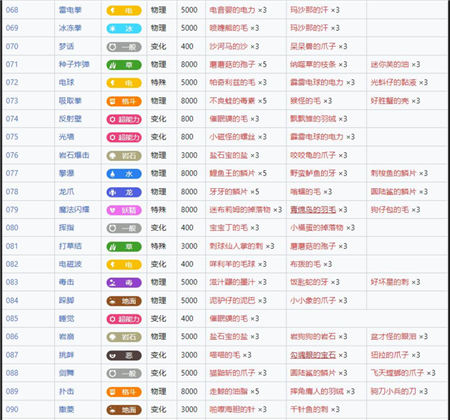
Task: Open move number link 090
Action: [12, 409]
